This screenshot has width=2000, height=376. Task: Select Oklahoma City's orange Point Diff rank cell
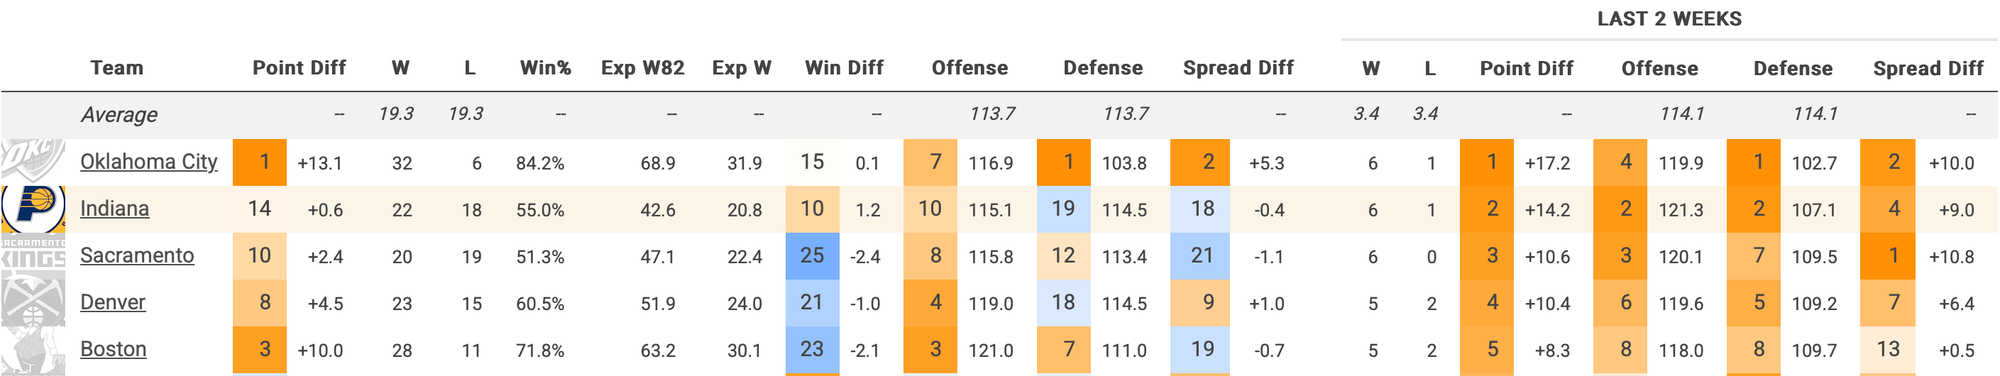260,162
